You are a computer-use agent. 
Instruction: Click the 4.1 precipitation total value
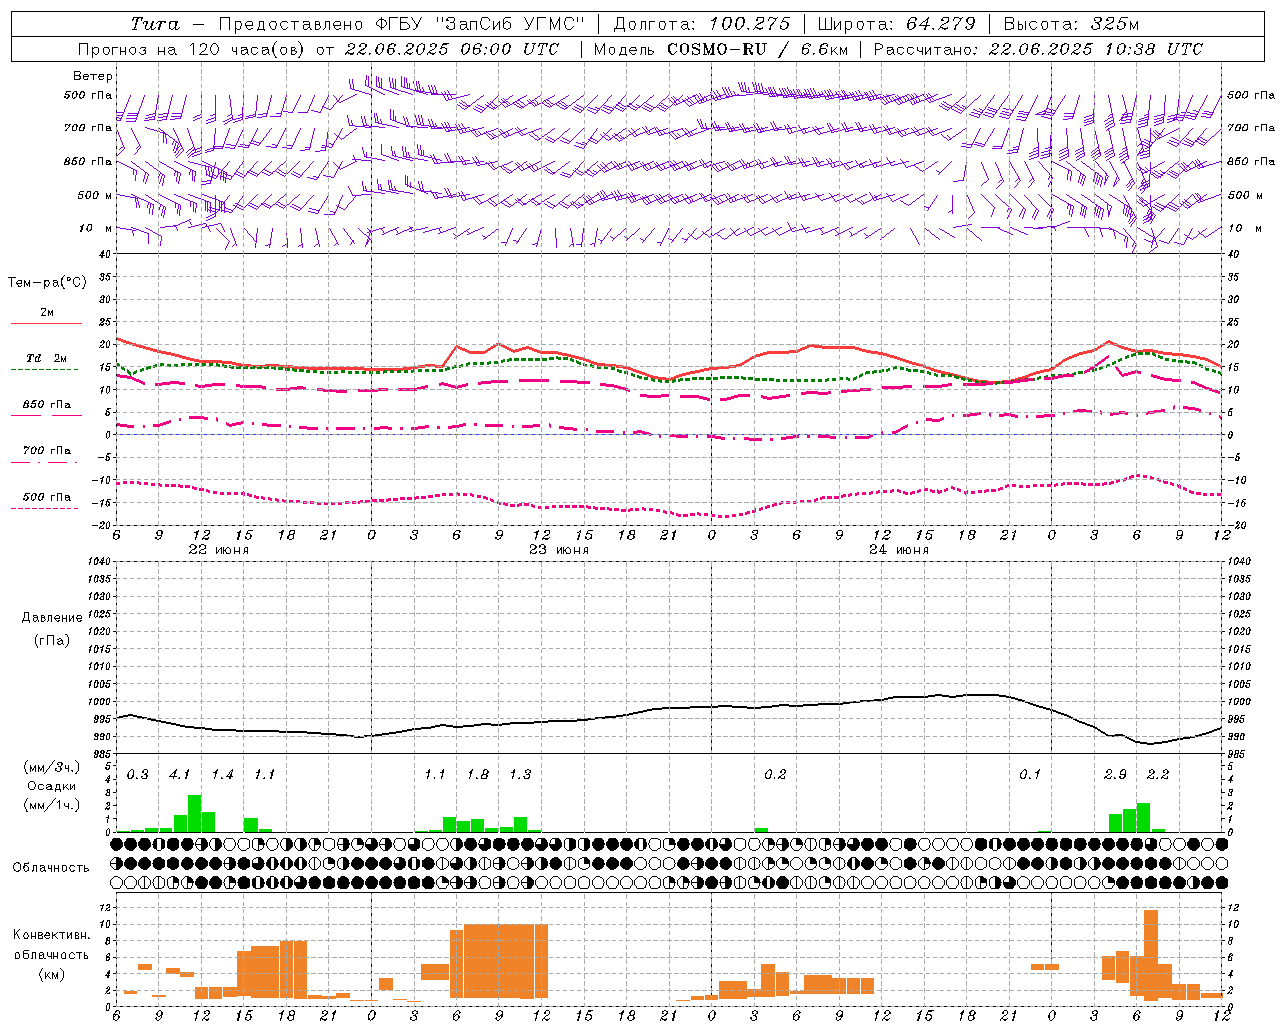coord(180,775)
